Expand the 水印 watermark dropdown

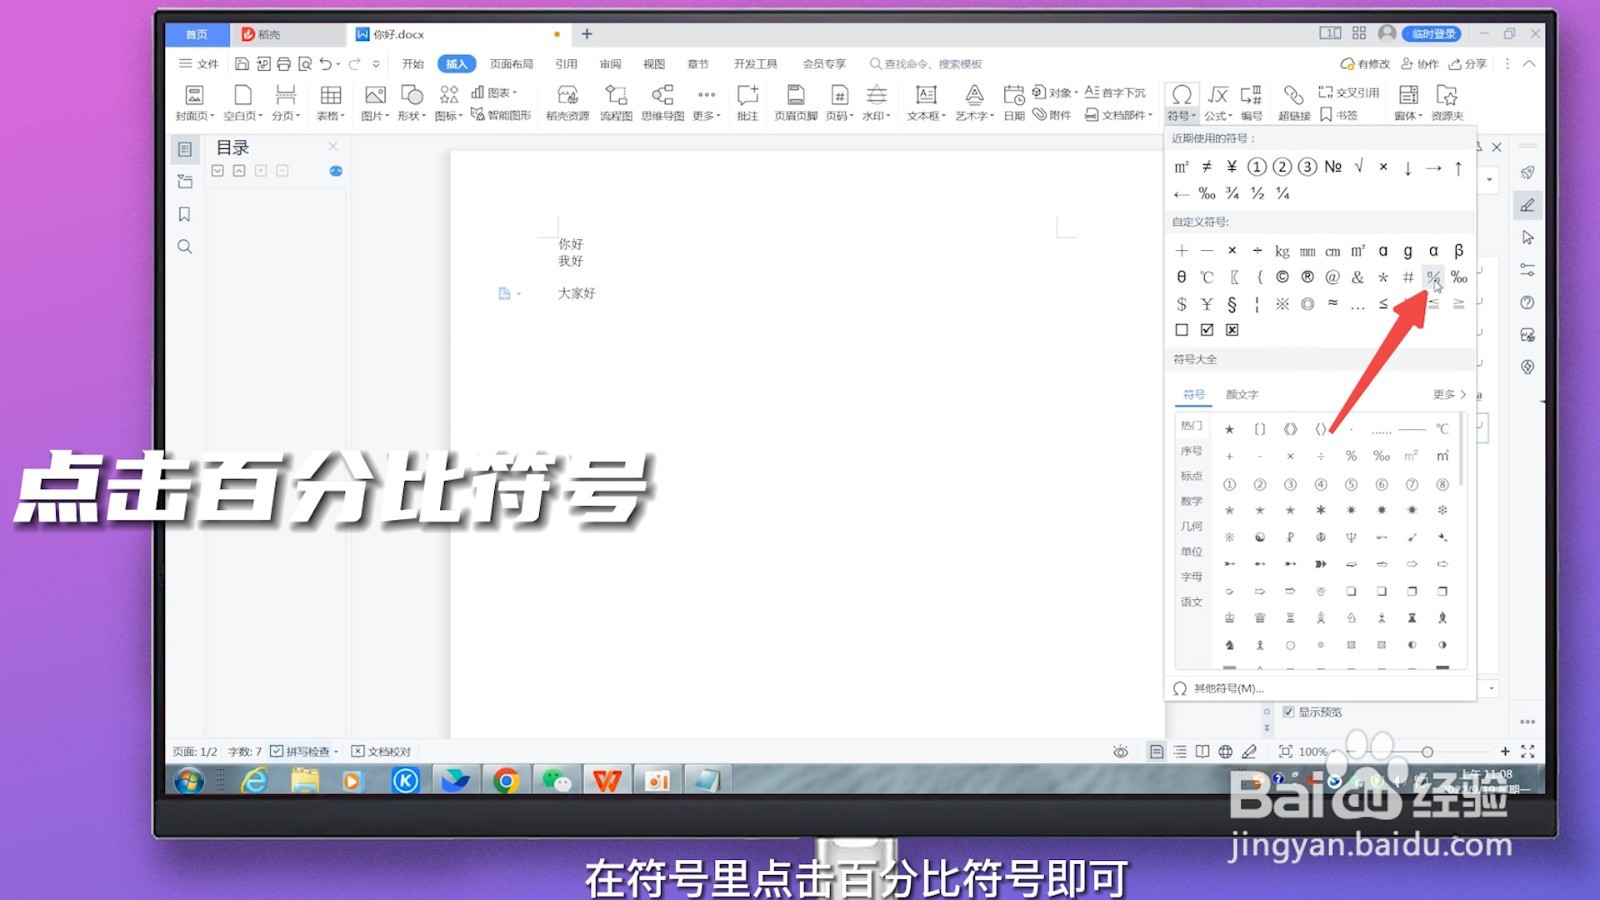[876, 115]
